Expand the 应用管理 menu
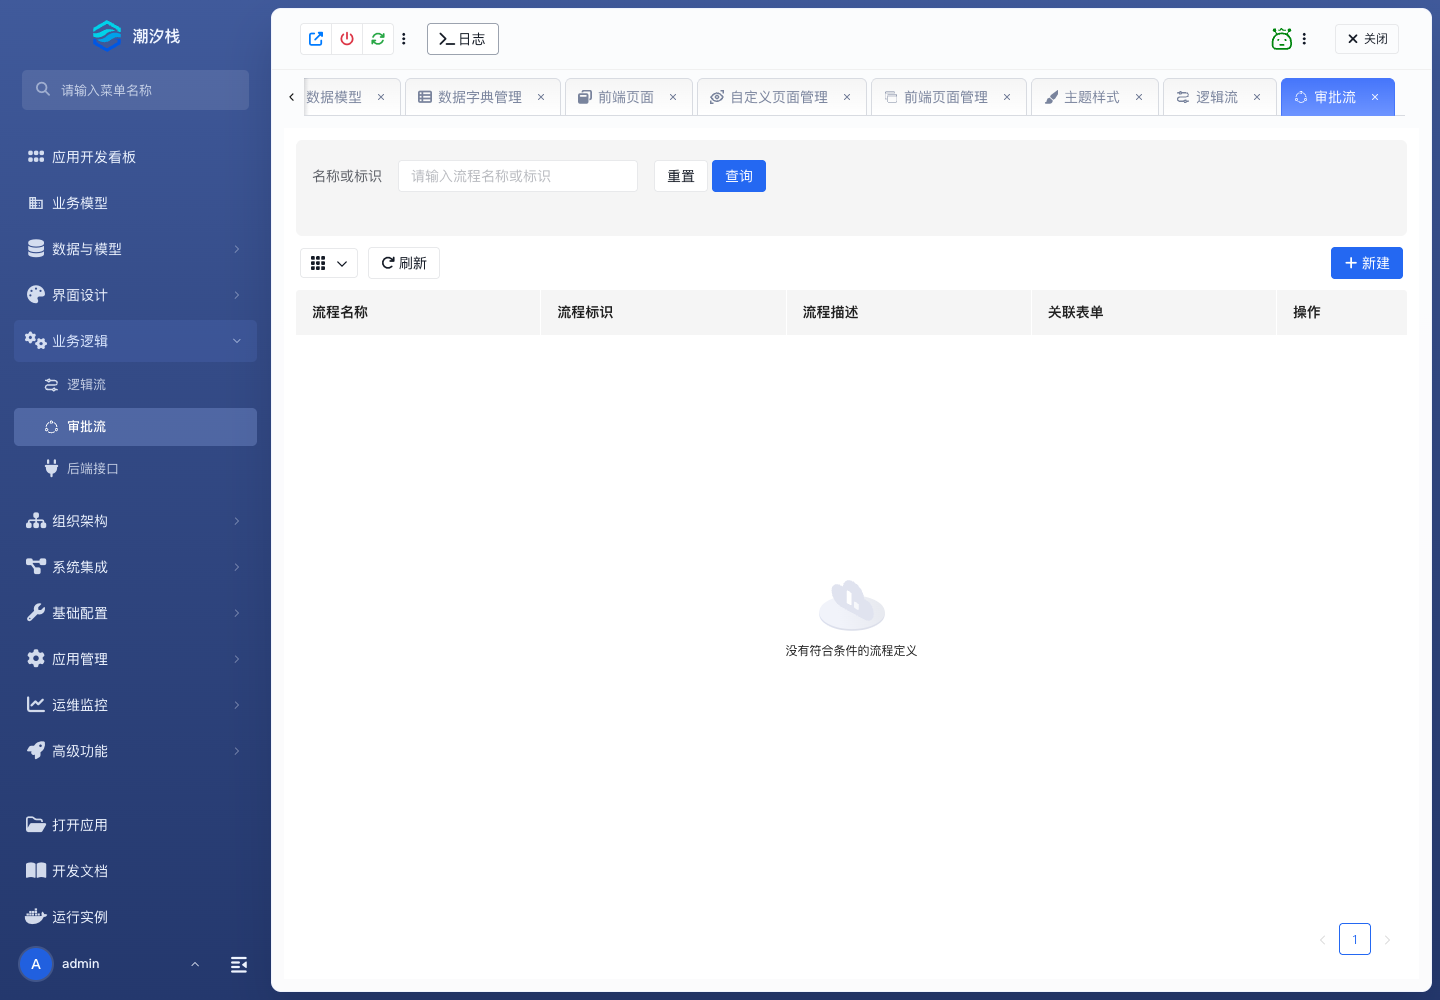 (x=135, y=659)
